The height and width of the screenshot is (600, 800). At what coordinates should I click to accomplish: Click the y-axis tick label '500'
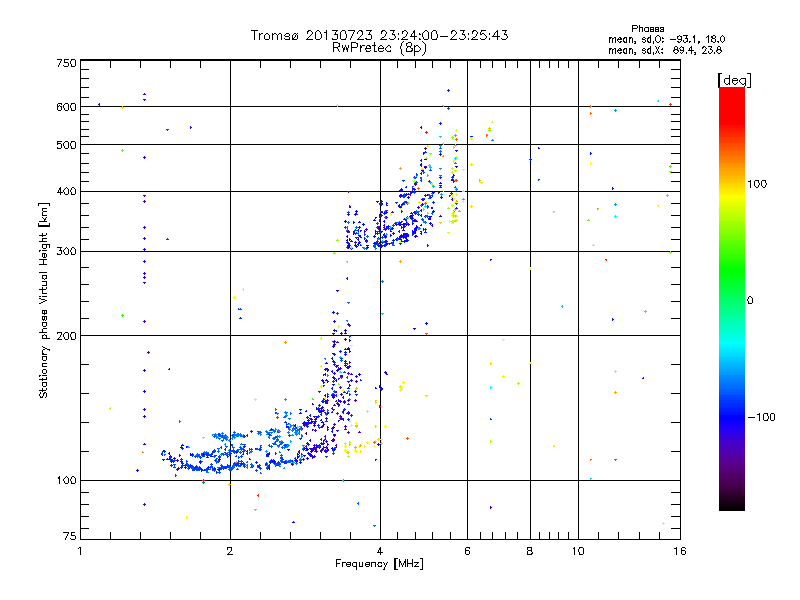(66, 145)
